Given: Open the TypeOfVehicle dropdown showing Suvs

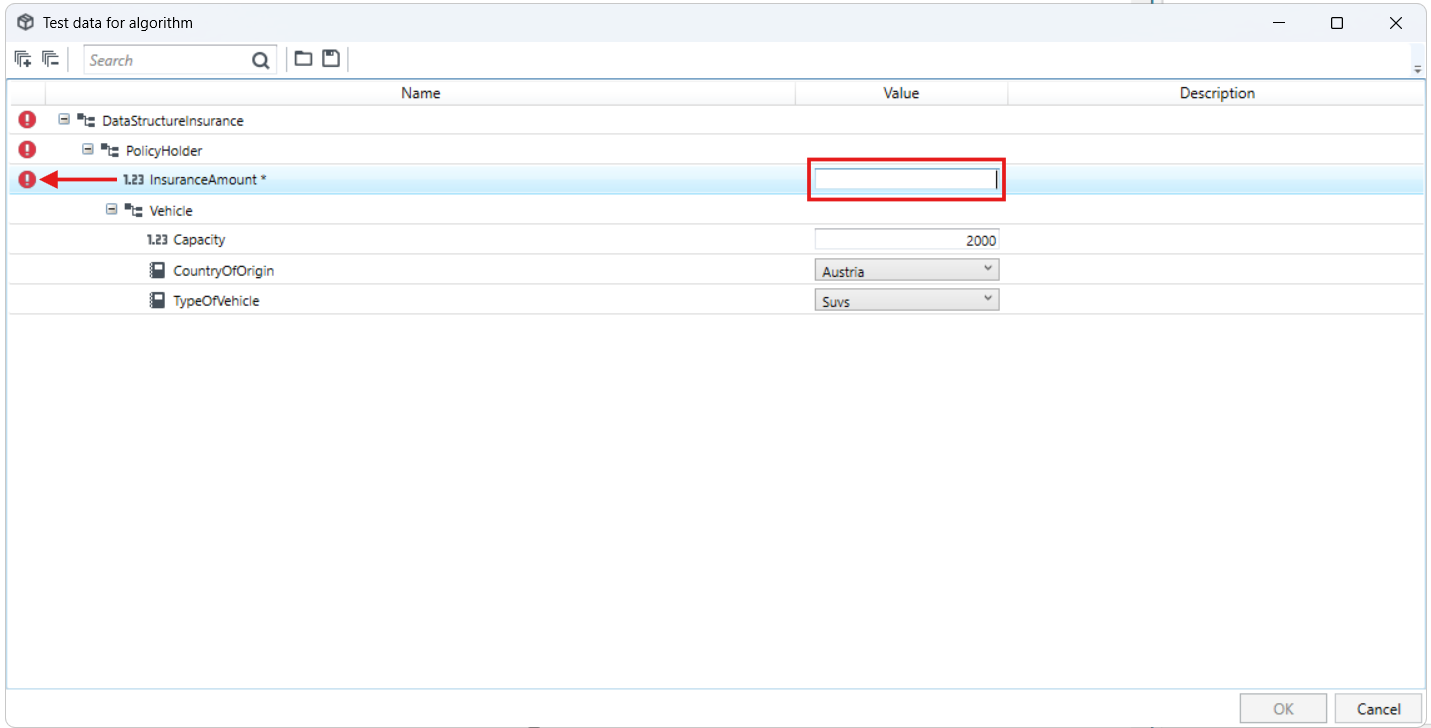Looking at the screenshot, I should 907,300.
